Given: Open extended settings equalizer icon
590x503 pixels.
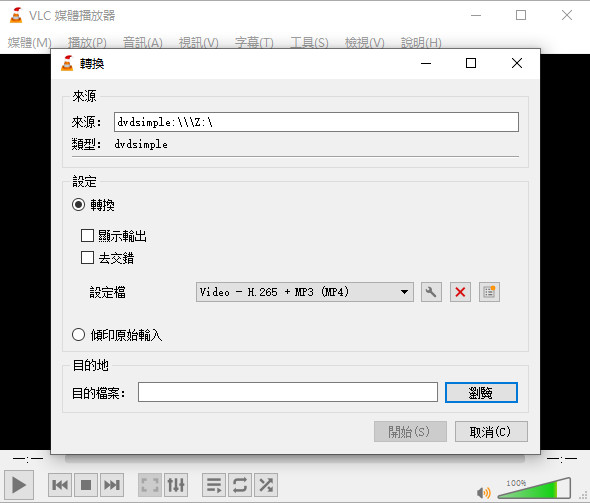Looking at the screenshot, I should tap(176, 485).
